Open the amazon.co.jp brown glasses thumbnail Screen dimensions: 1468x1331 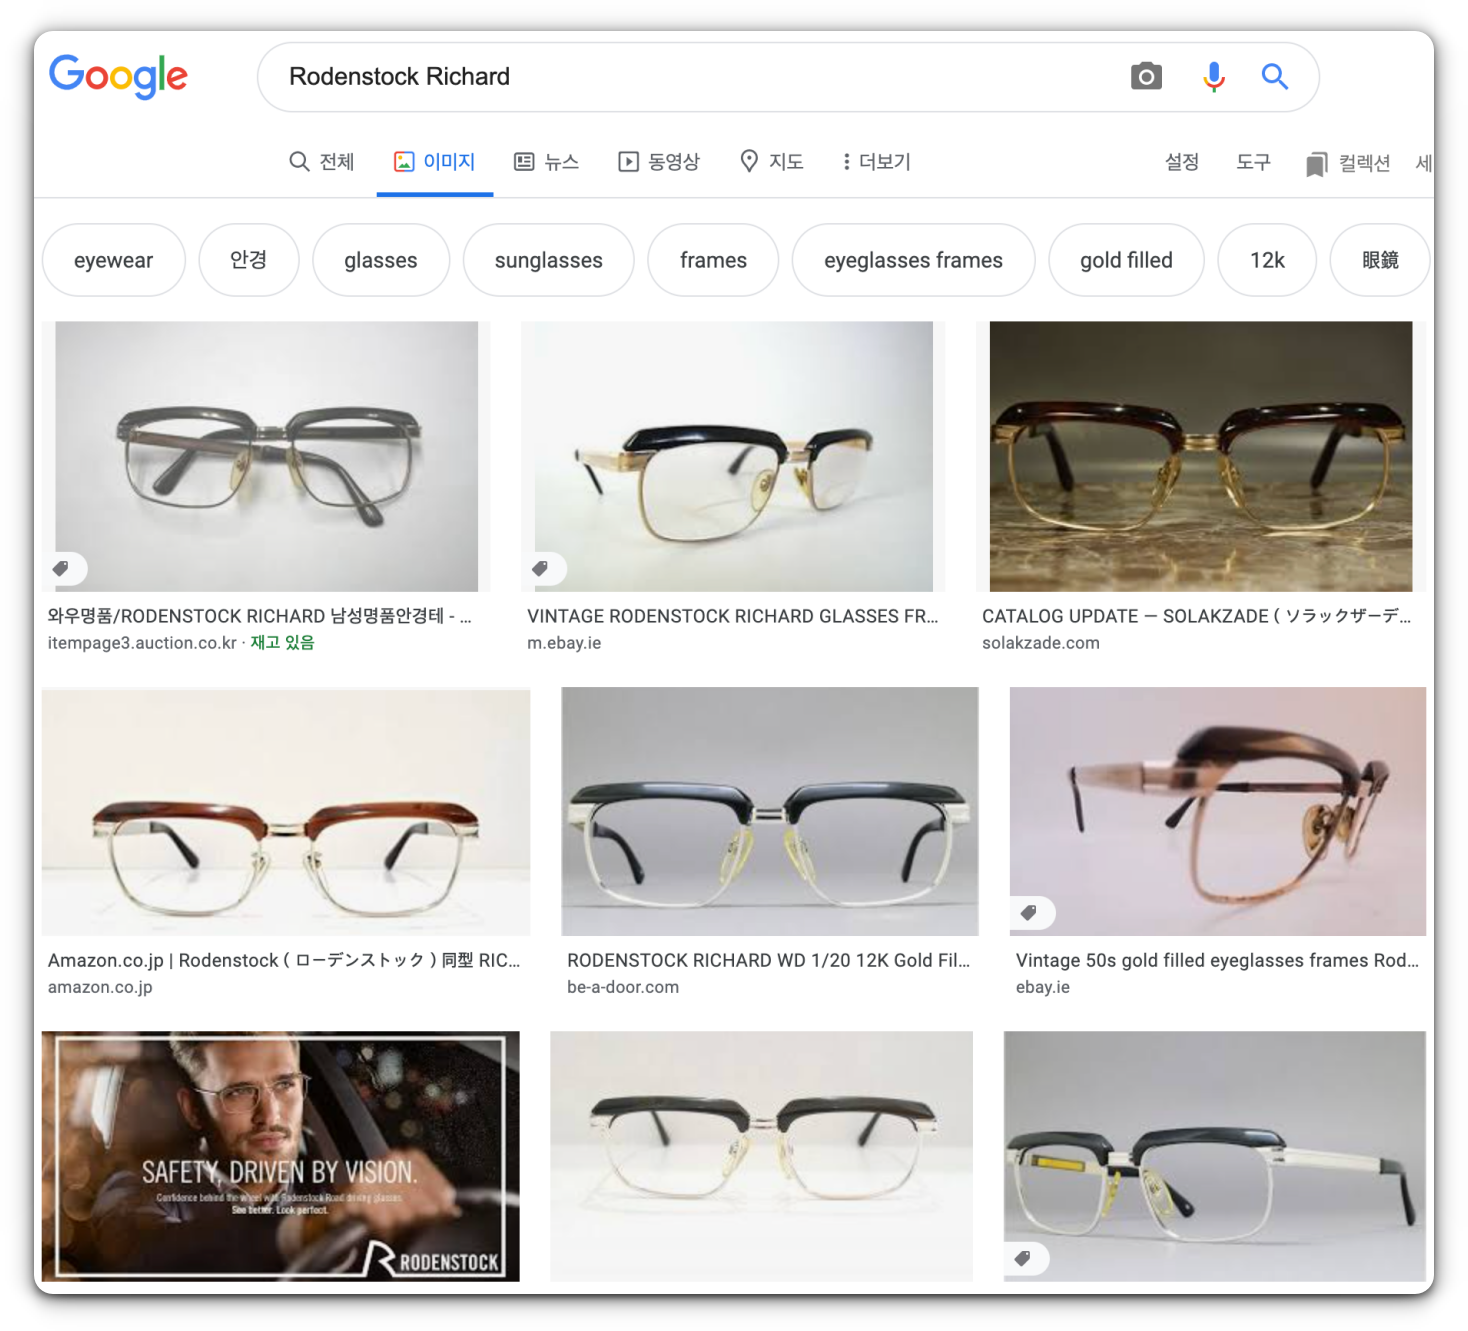click(286, 811)
